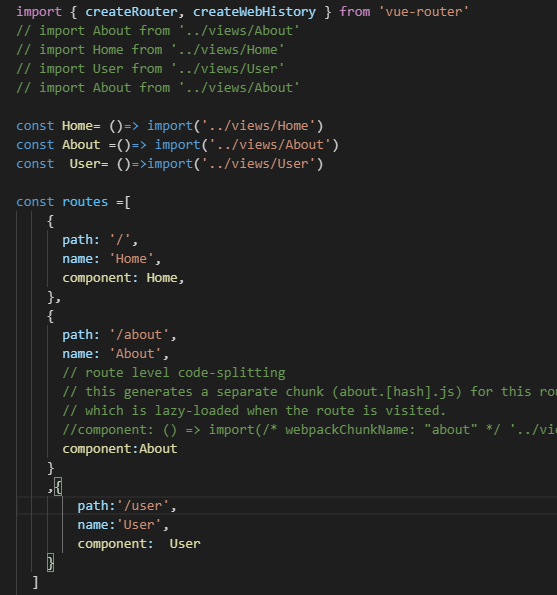Screen dimensions: 557x595
Task: Click the lazy-loaded comment line
Action: 254,411
